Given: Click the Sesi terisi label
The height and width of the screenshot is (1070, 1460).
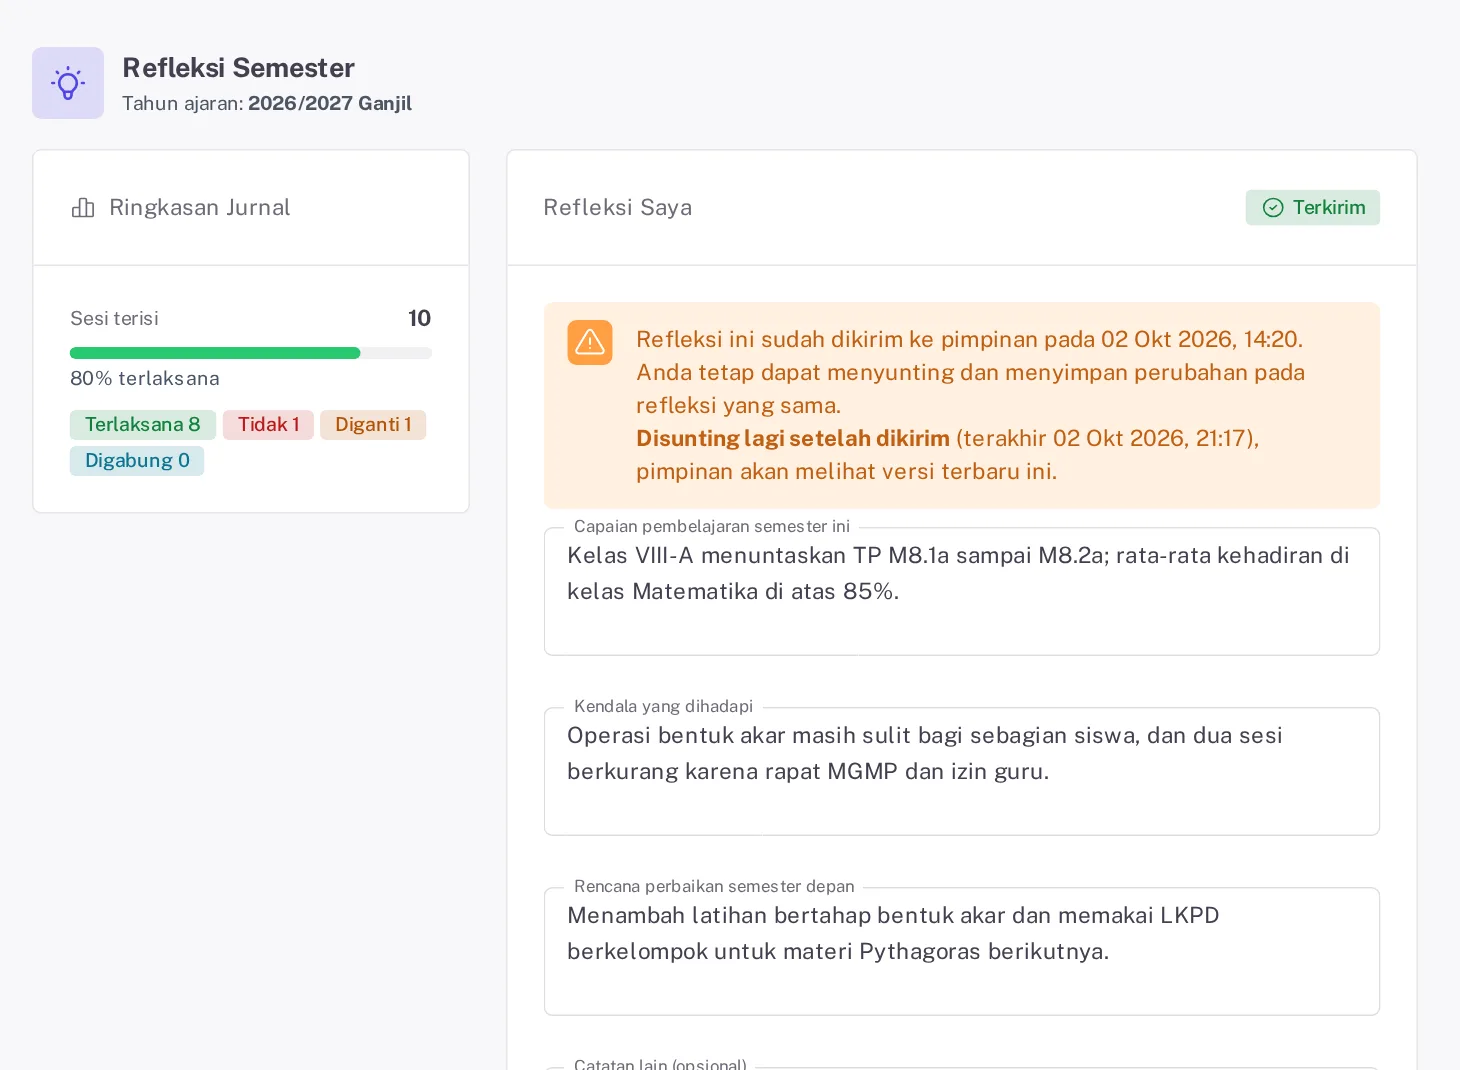Looking at the screenshot, I should (x=114, y=318).
